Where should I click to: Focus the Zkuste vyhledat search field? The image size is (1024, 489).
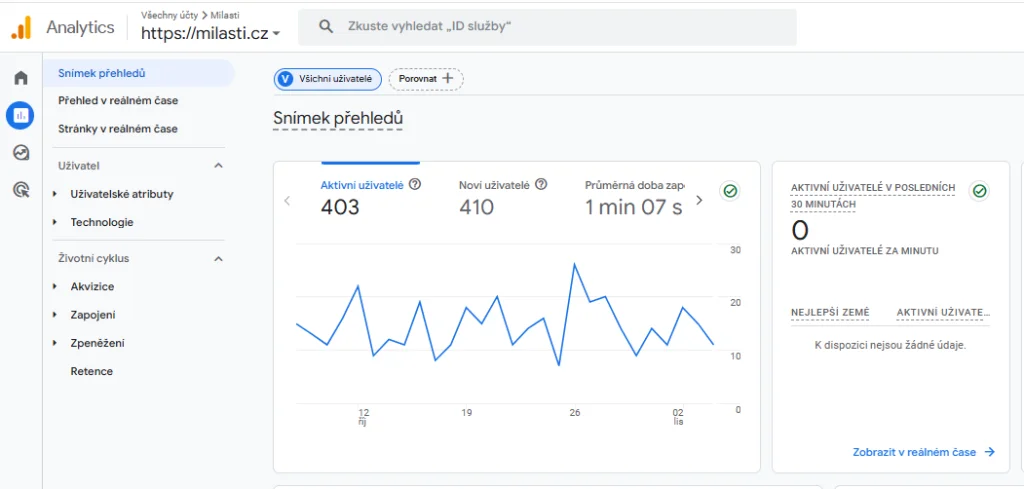547,27
